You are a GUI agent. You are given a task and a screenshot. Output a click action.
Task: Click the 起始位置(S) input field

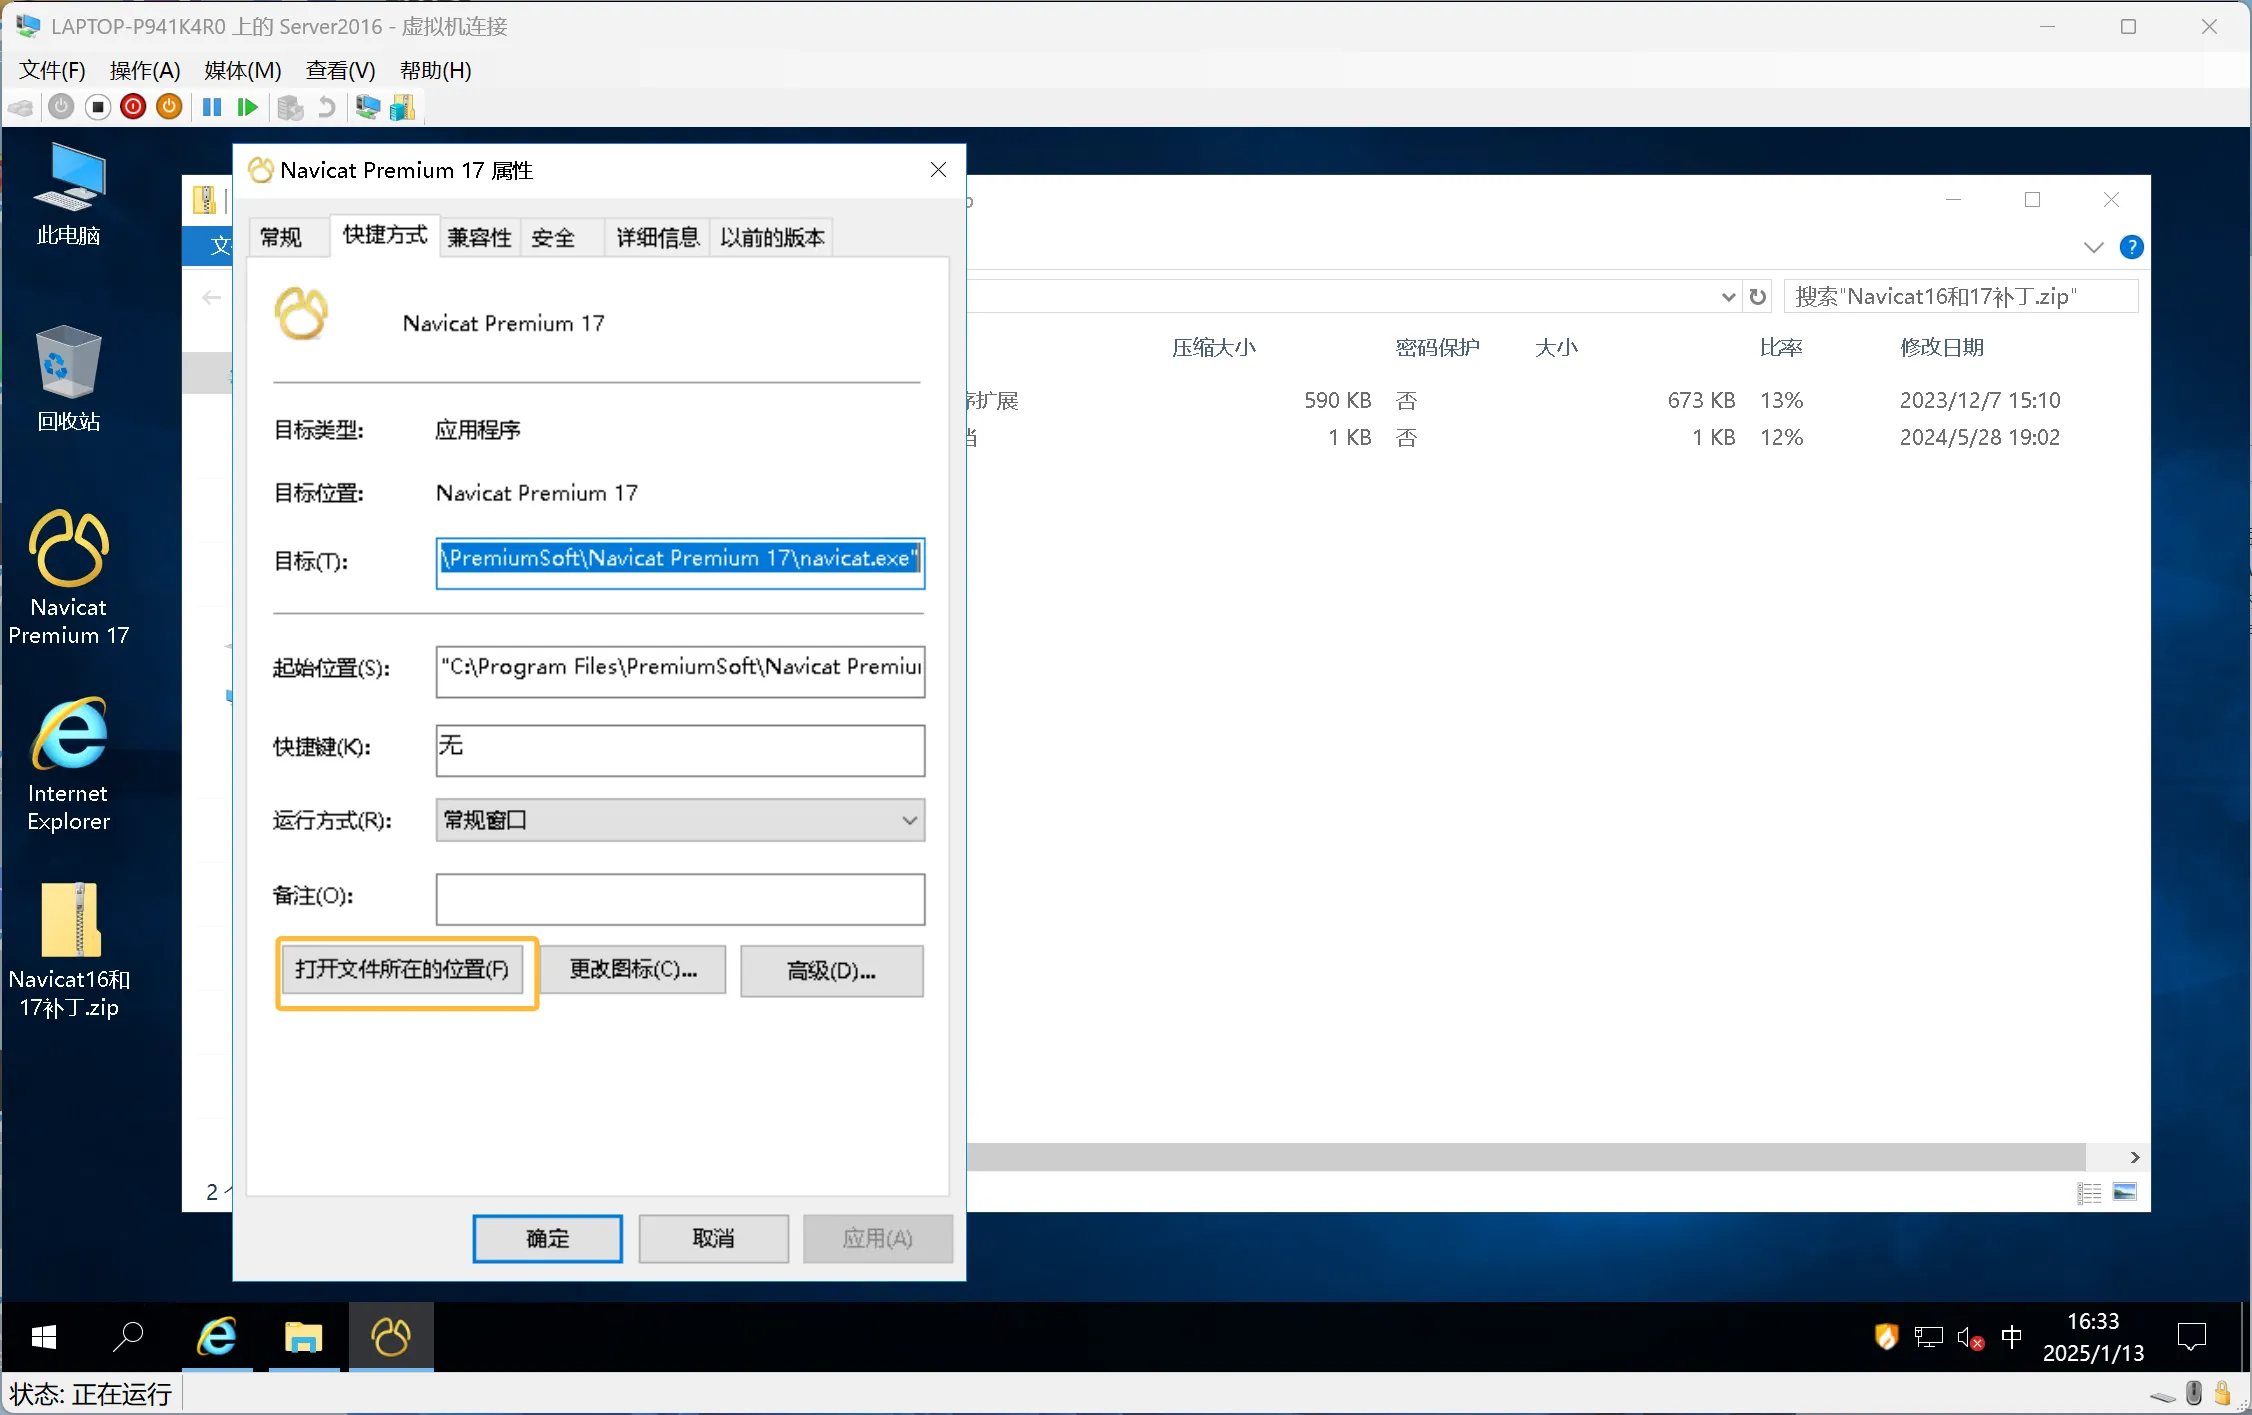point(680,671)
